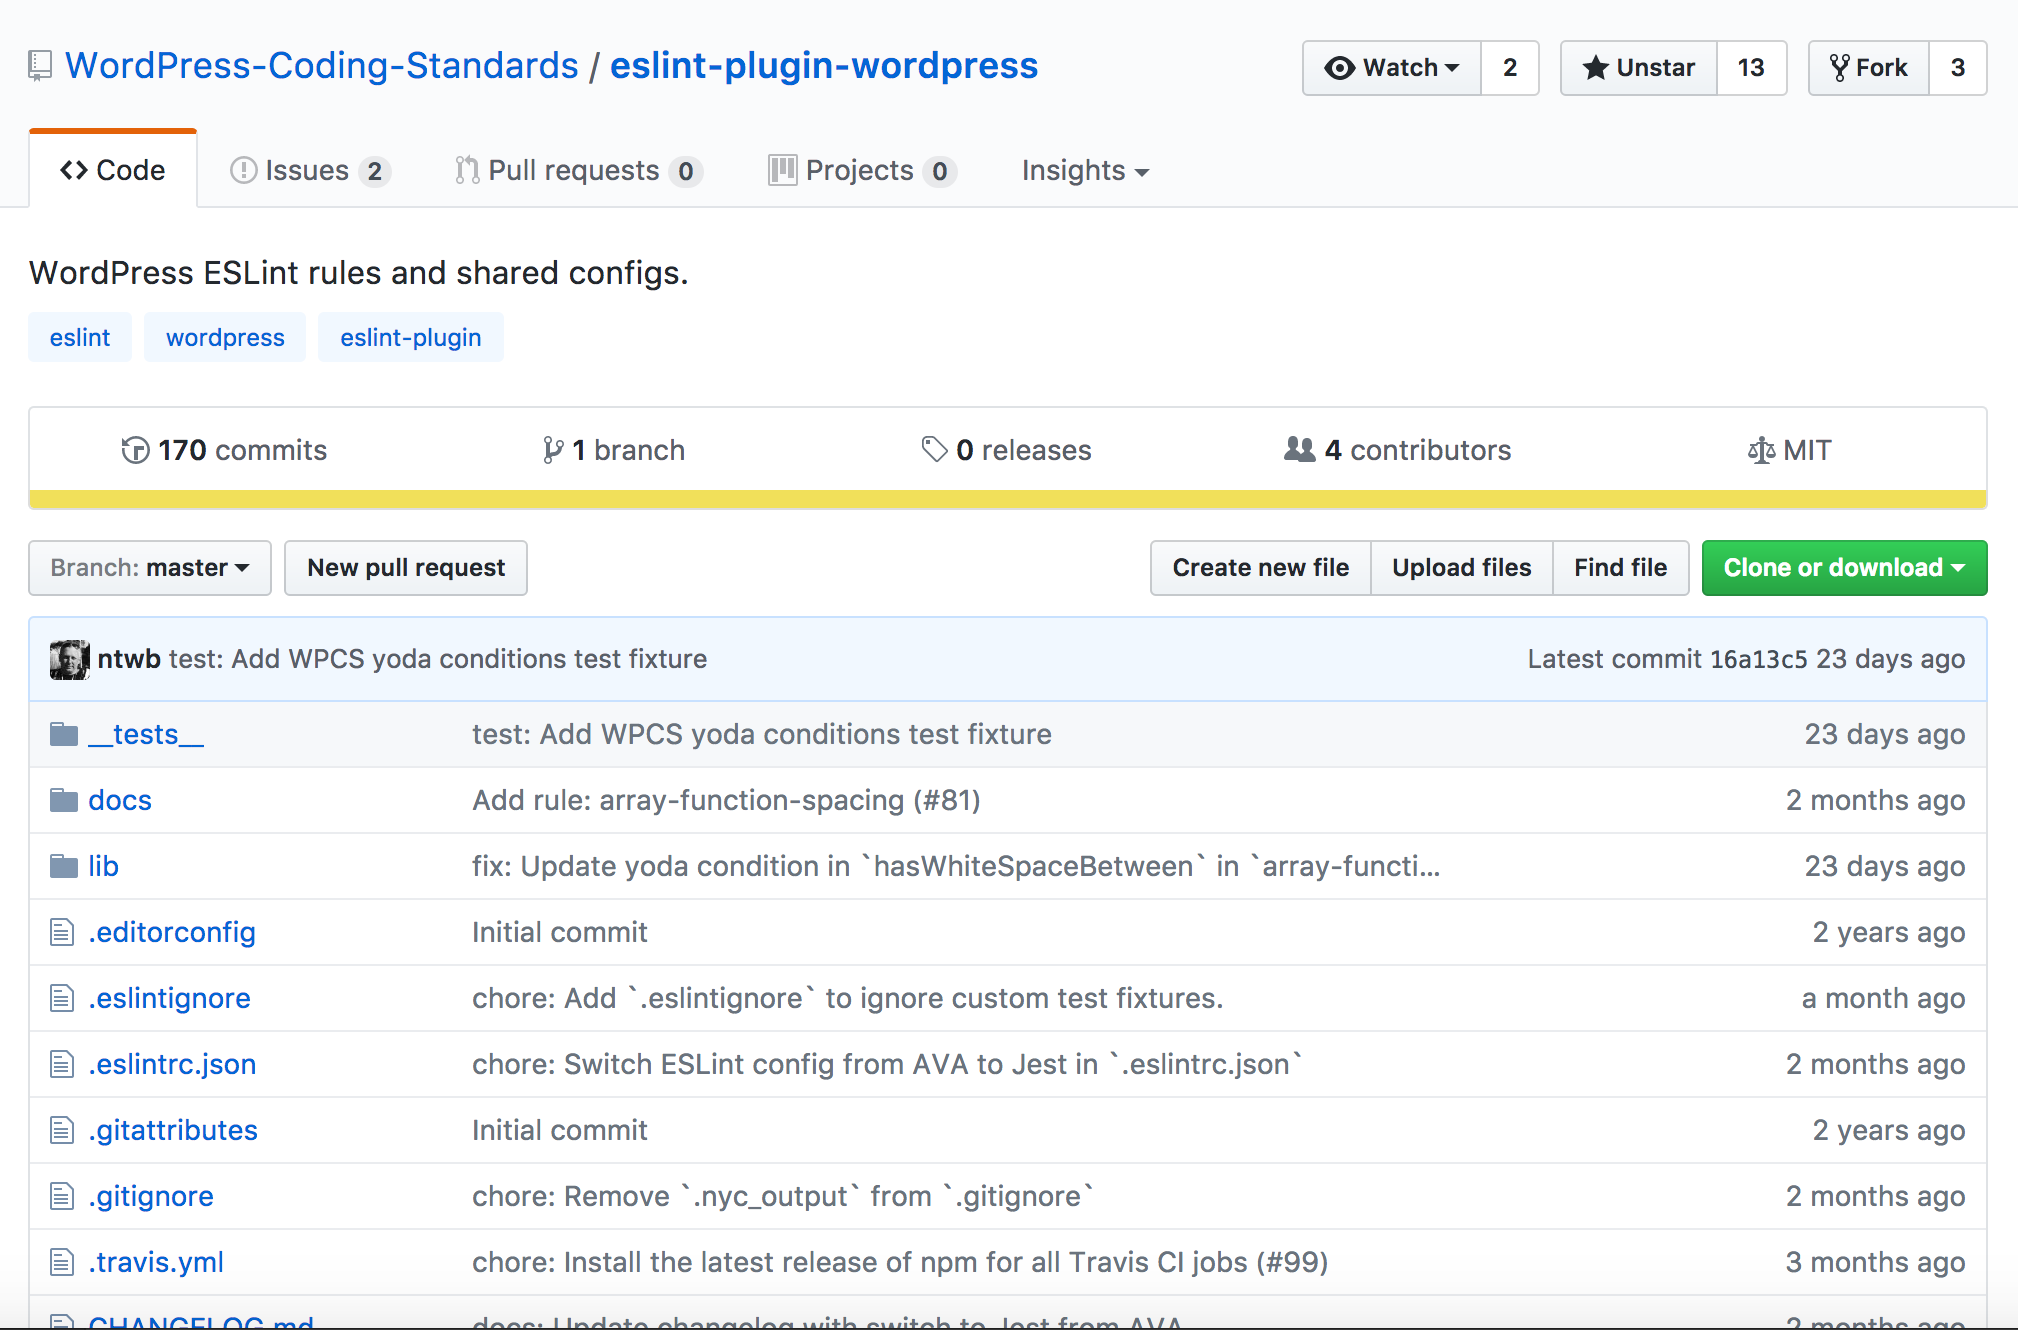Click the .editorconfig file icon
Viewport: 2018px width, 1330px height.
click(62, 933)
